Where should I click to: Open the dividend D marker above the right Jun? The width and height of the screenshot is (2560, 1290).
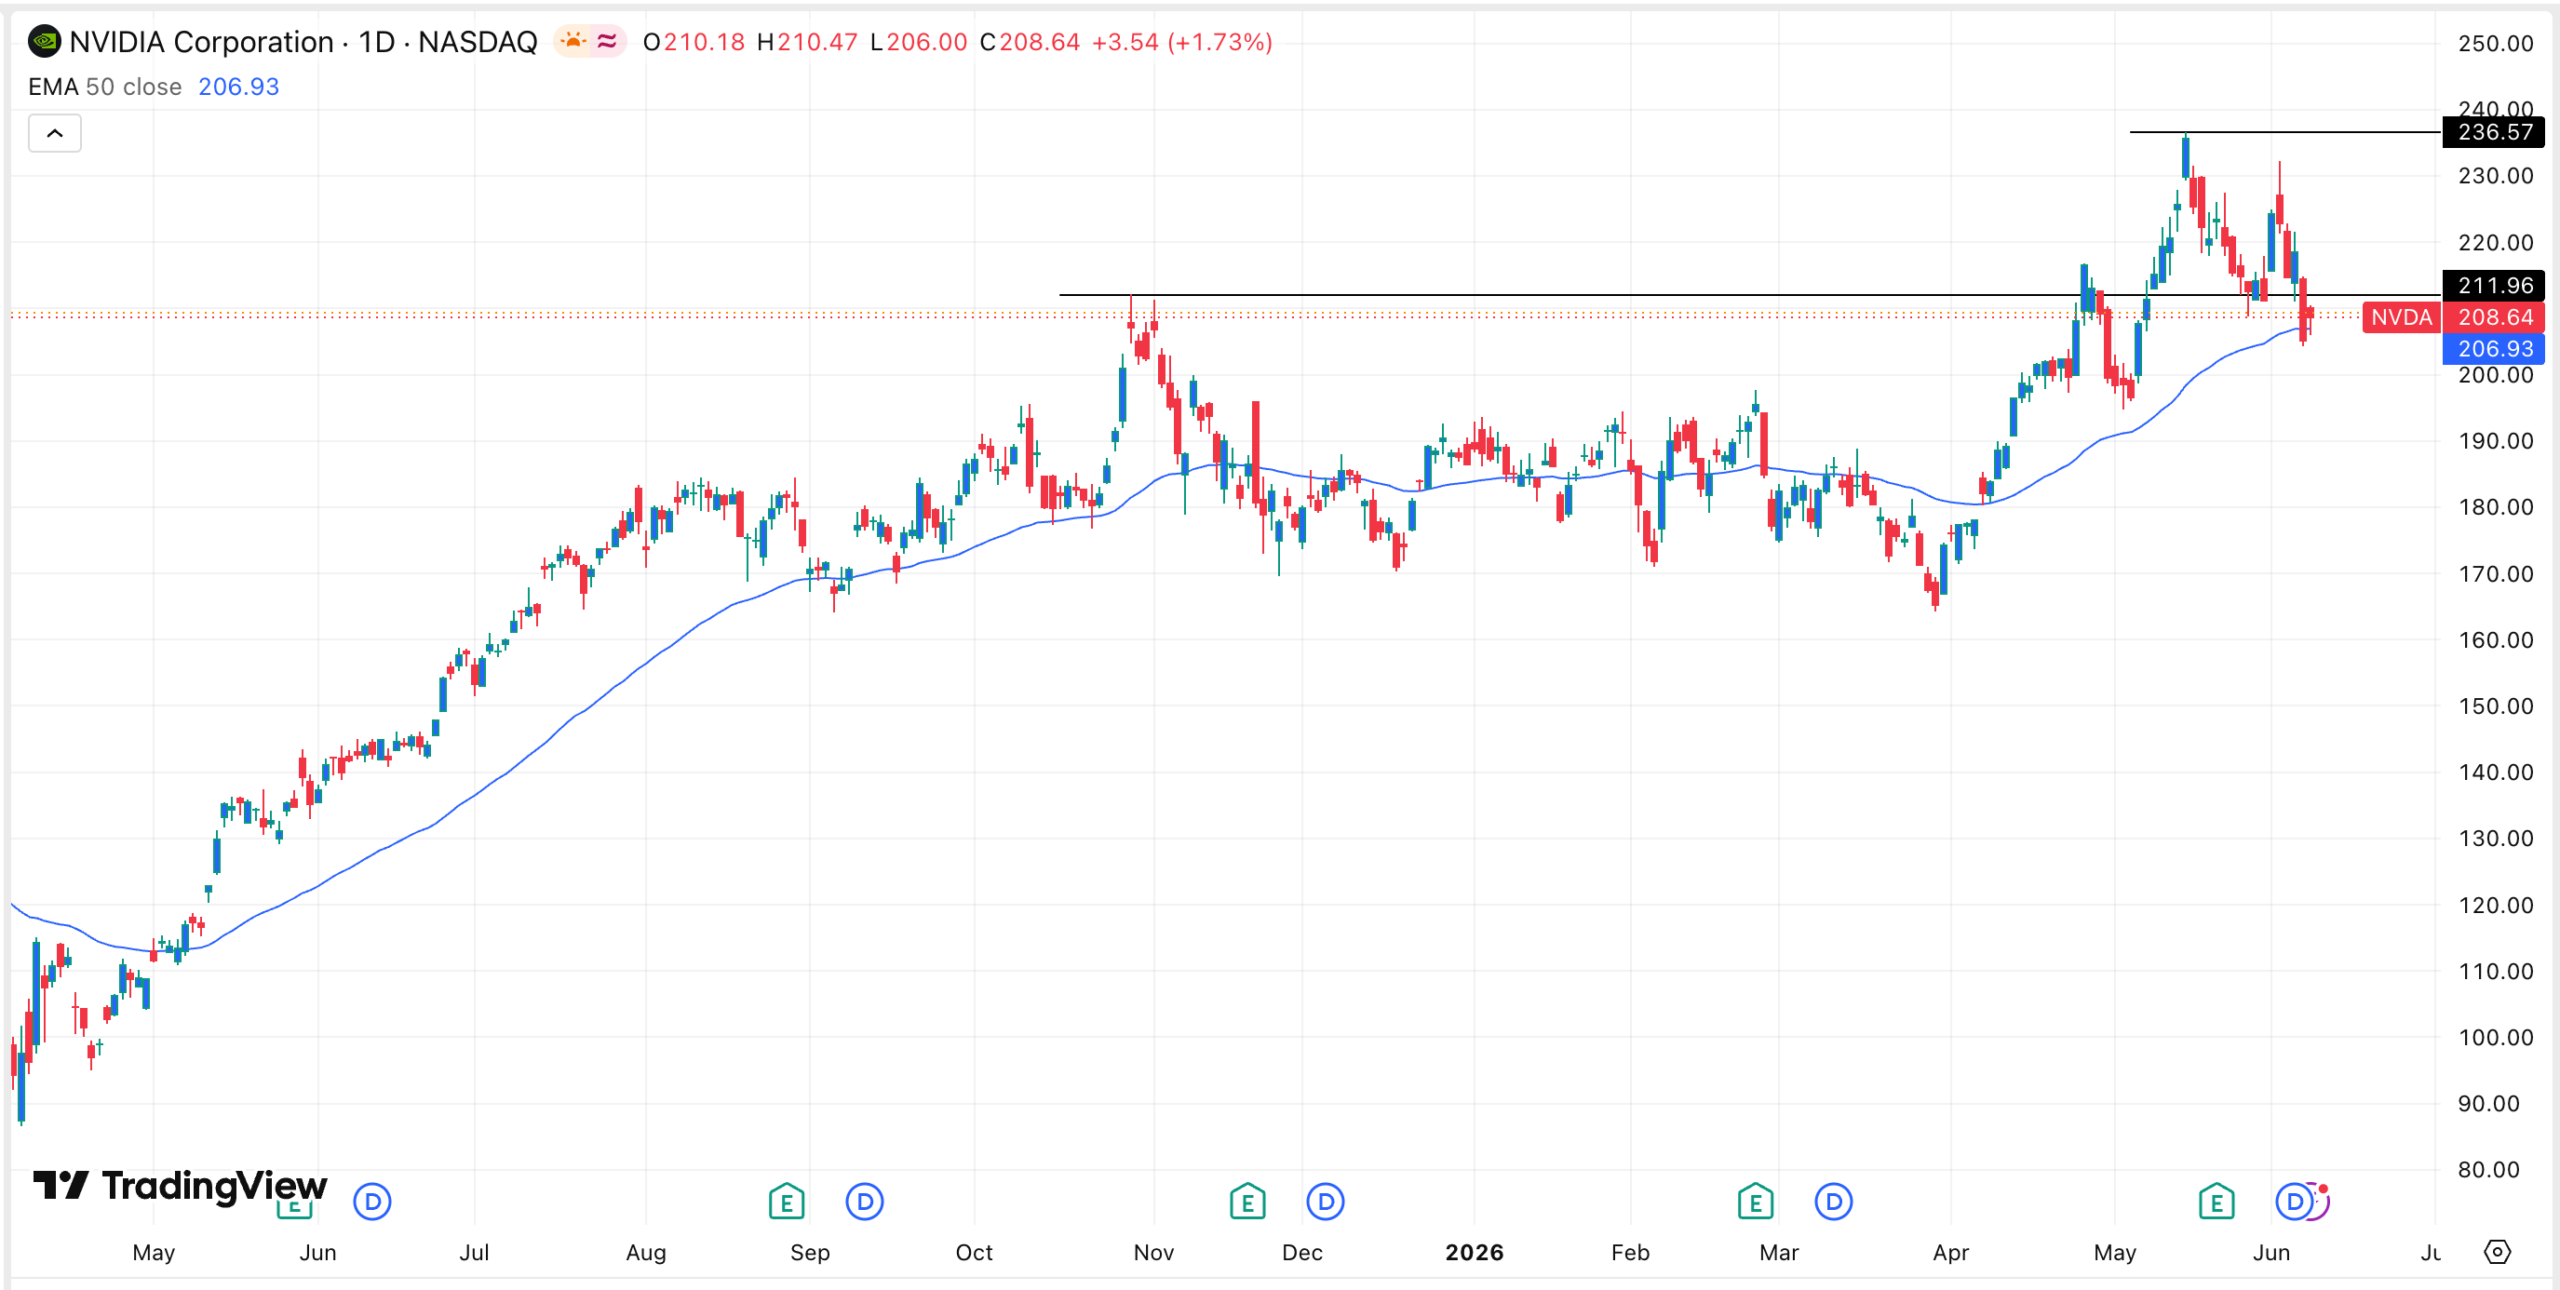point(2294,1202)
